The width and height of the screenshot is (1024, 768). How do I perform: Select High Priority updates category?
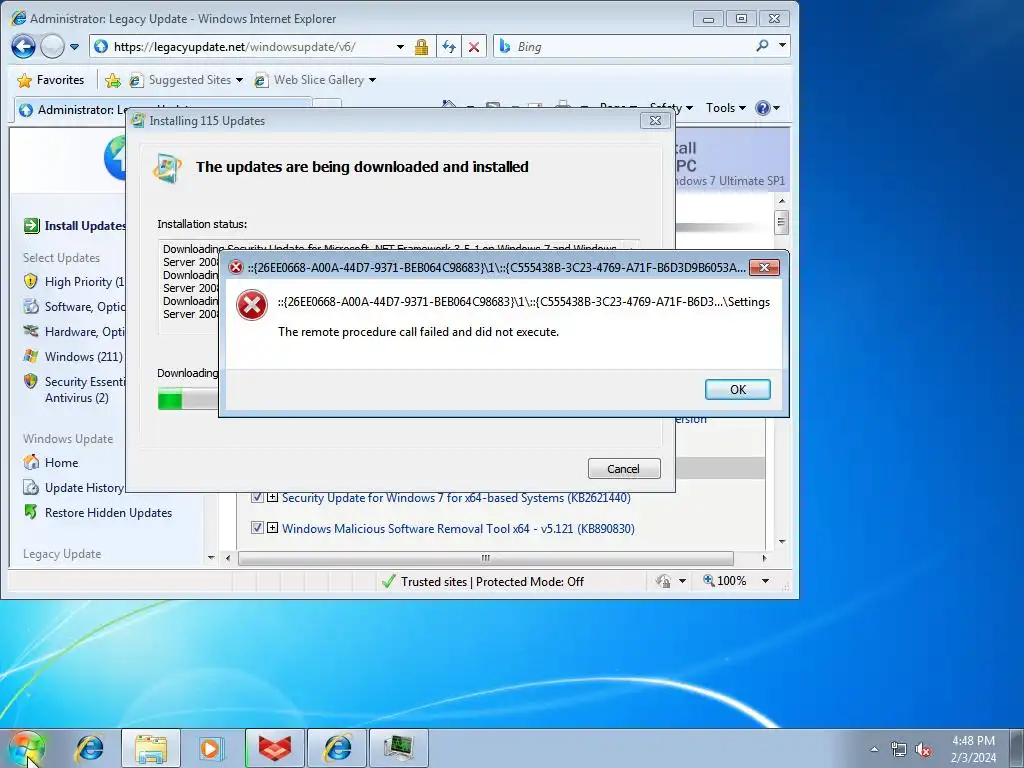pos(73,282)
